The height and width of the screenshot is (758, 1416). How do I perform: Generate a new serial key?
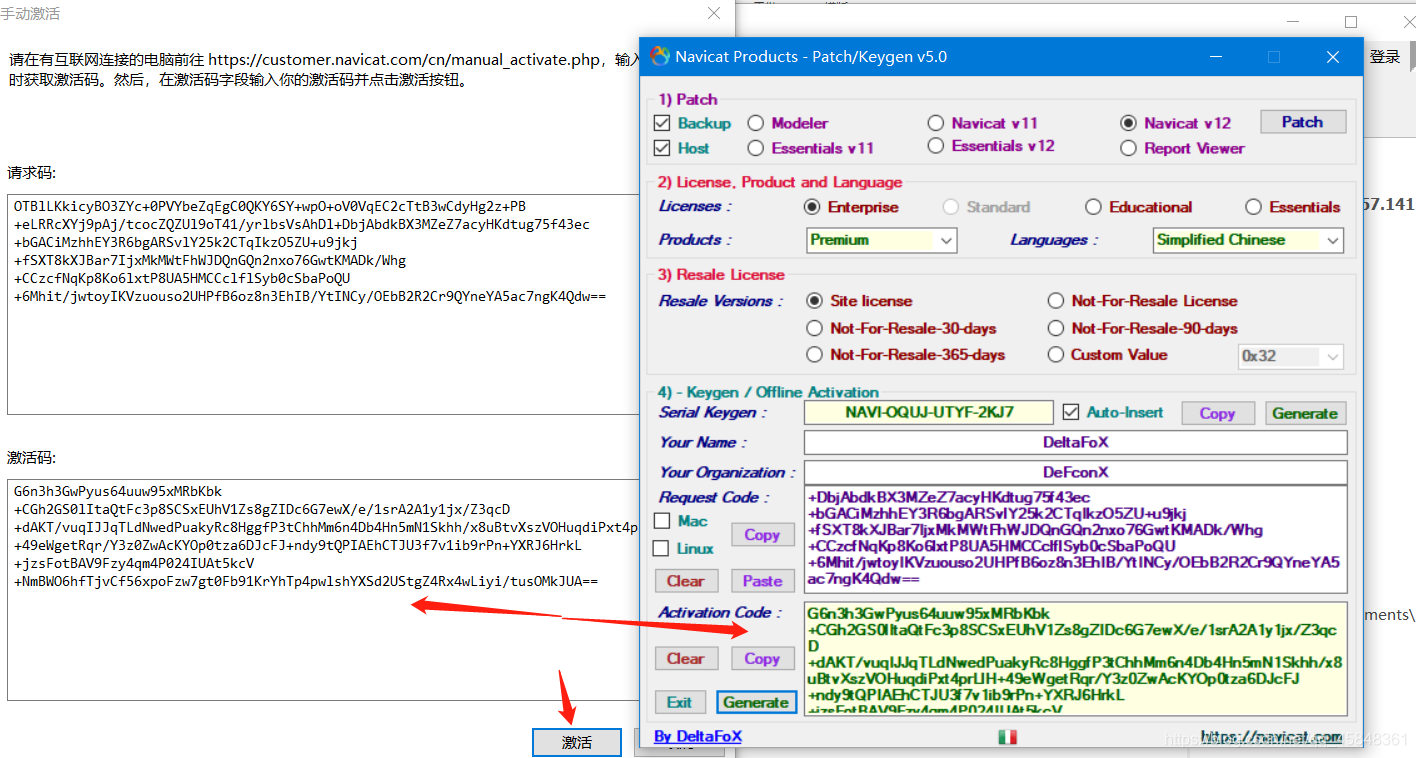pos(1304,413)
